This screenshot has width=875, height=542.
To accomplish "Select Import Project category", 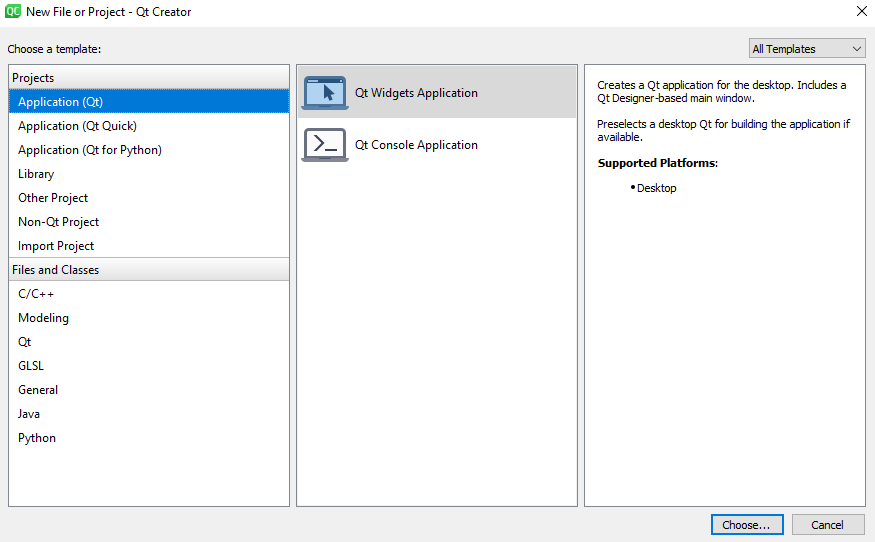I will coord(56,246).
